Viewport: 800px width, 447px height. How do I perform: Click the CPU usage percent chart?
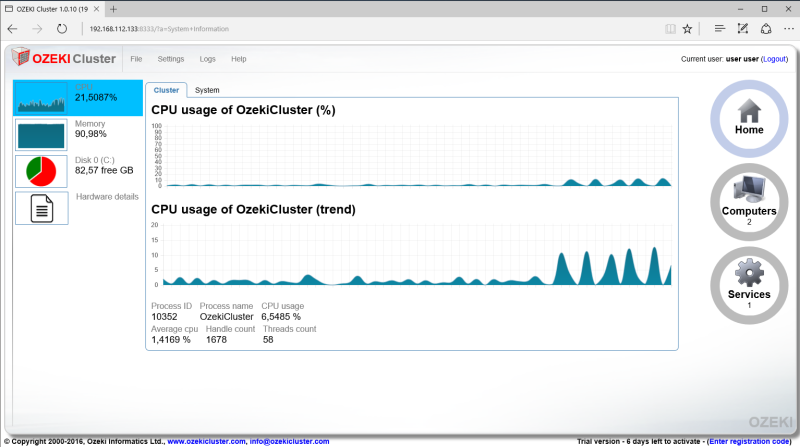click(411, 156)
